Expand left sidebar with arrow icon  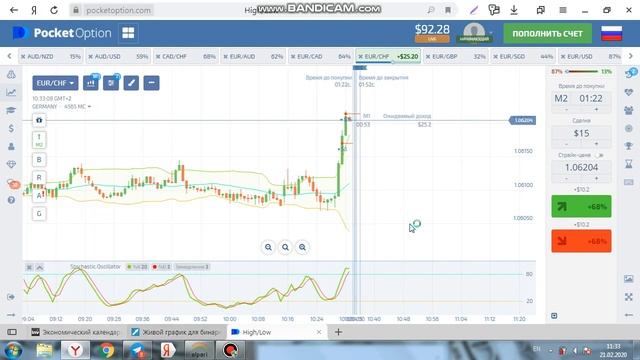(11, 315)
